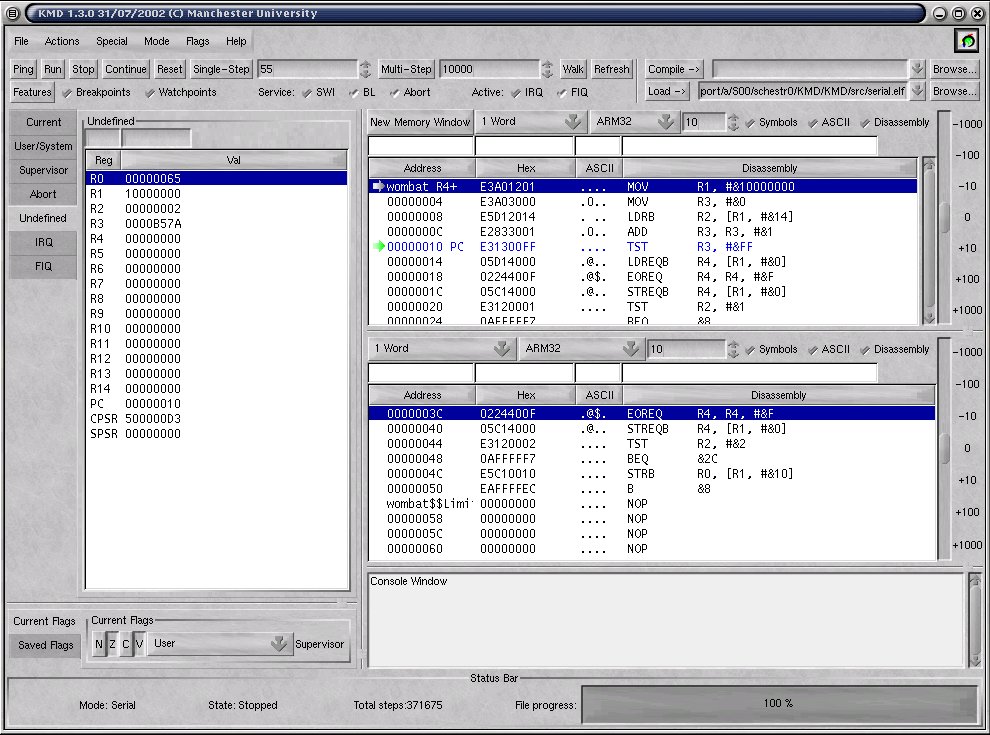The height and width of the screenshot is (735, 990).
Task: Click the Load file path input field
Action: tap(803, 92)
